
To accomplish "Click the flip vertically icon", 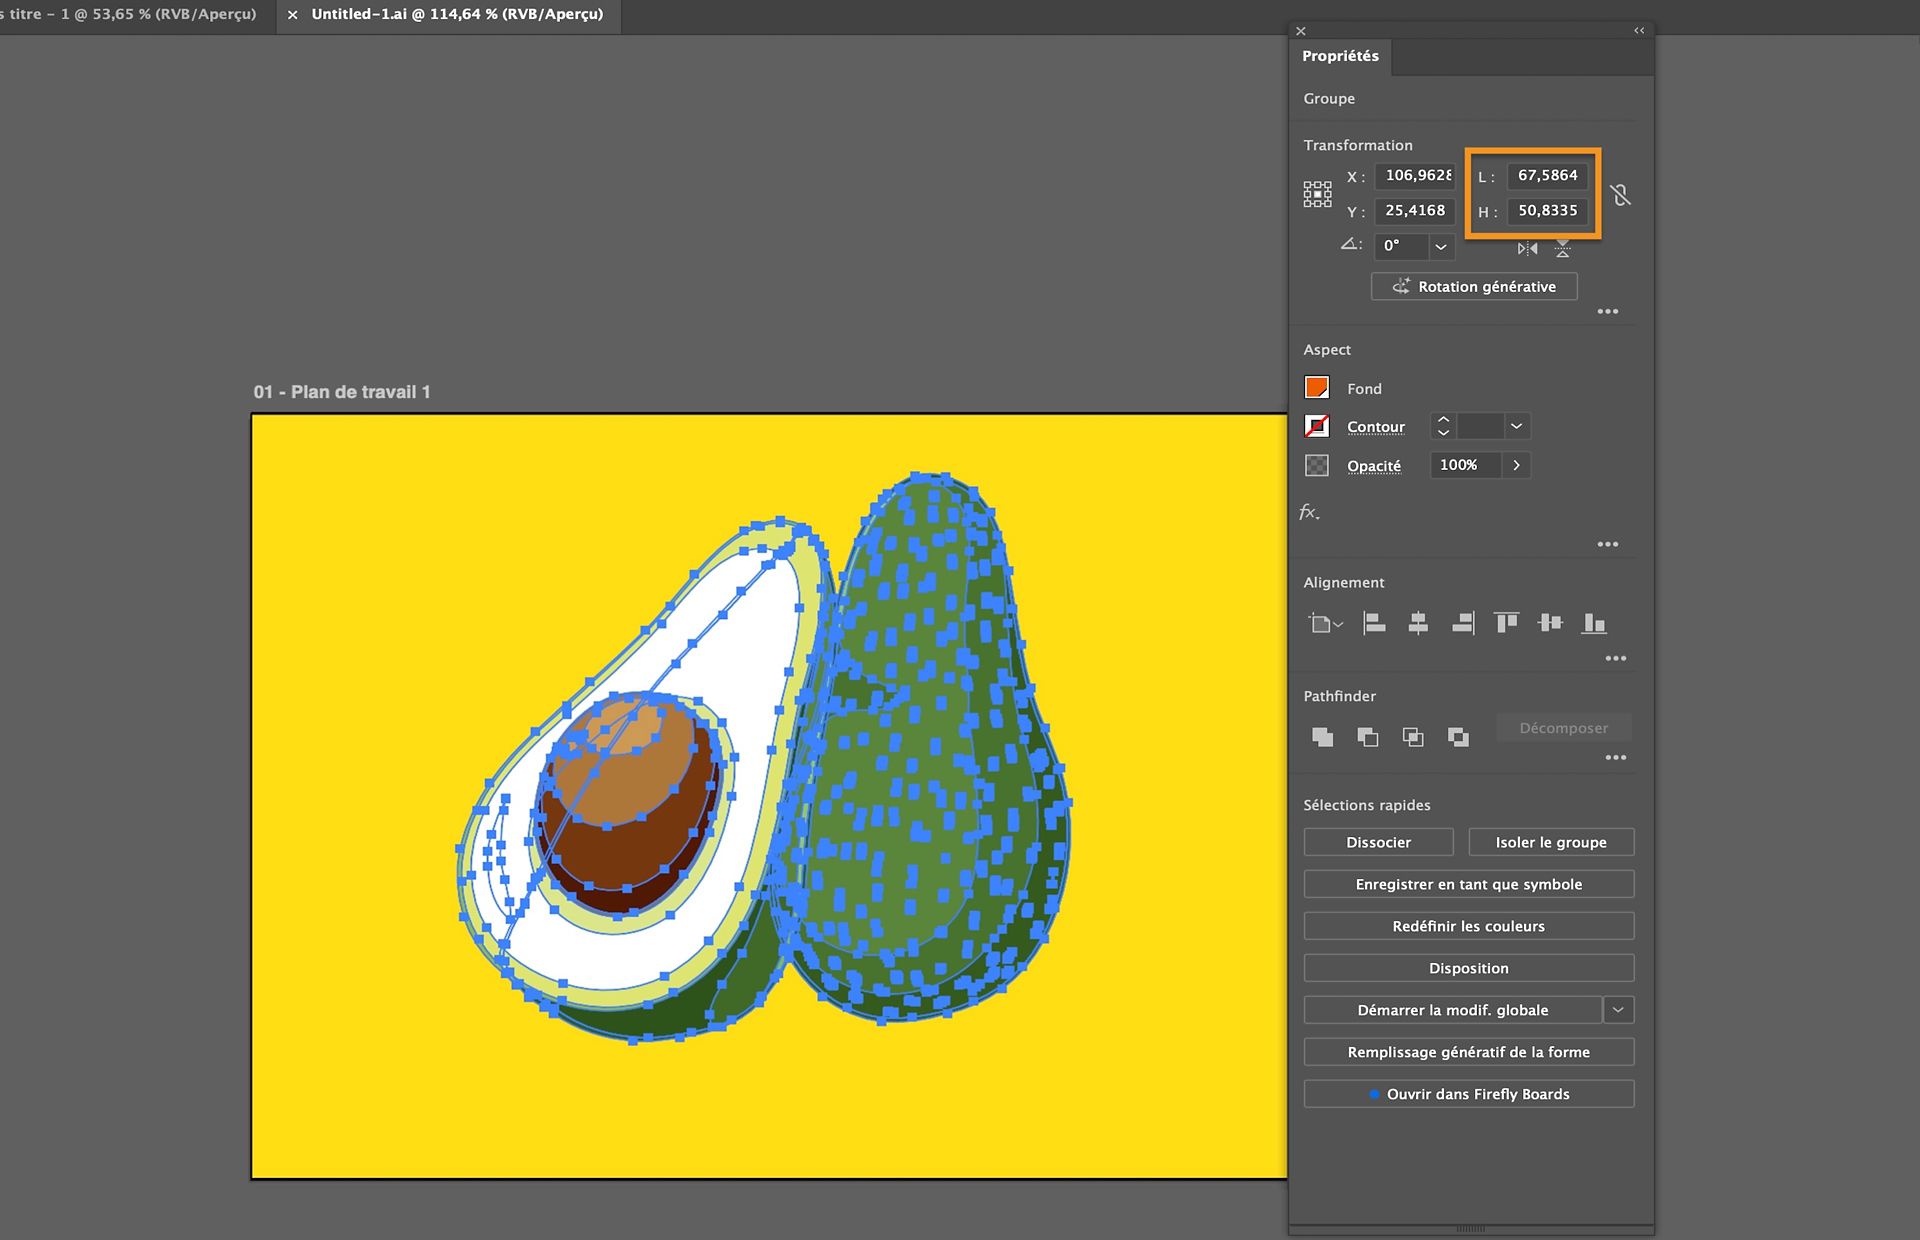I will tap(1563, 248).
